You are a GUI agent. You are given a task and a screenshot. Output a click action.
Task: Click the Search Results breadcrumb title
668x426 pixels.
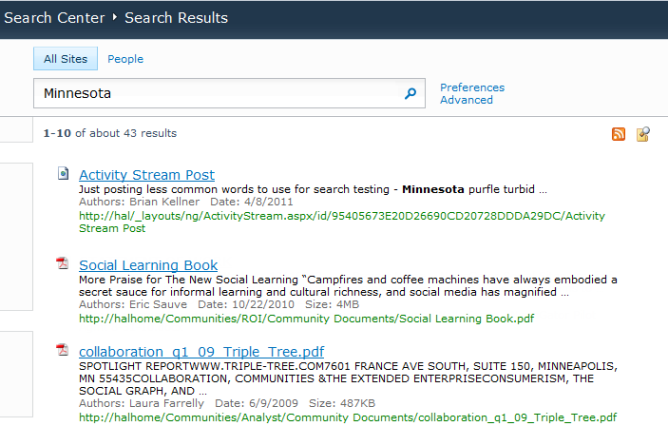pyautogui.click(x=176, y=18)
